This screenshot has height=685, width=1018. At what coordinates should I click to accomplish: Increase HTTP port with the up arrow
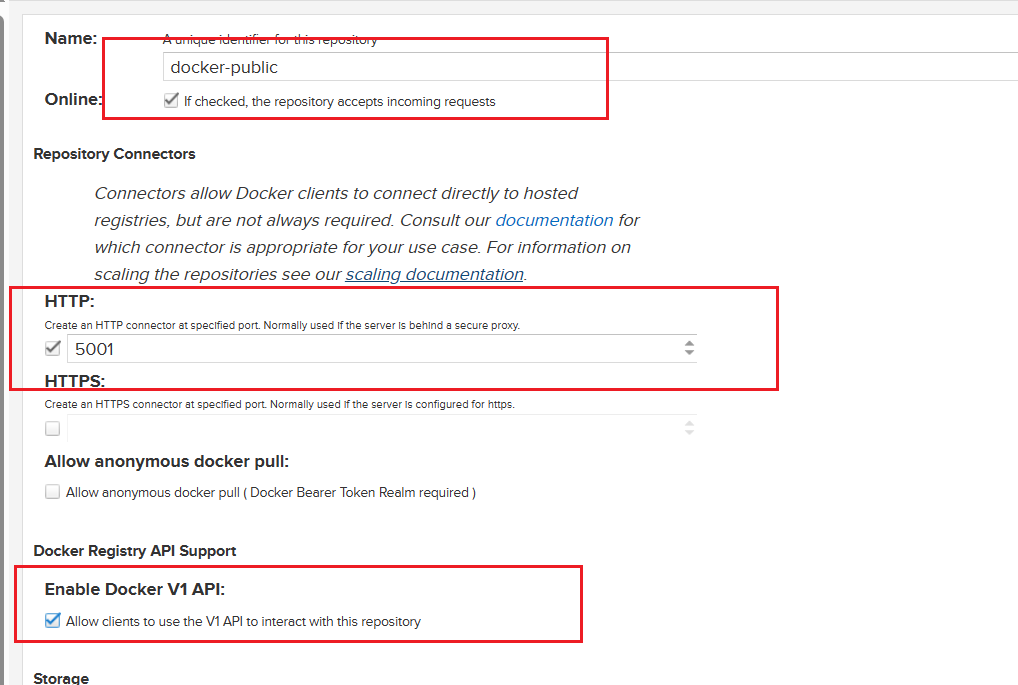[x=689, y=344]
